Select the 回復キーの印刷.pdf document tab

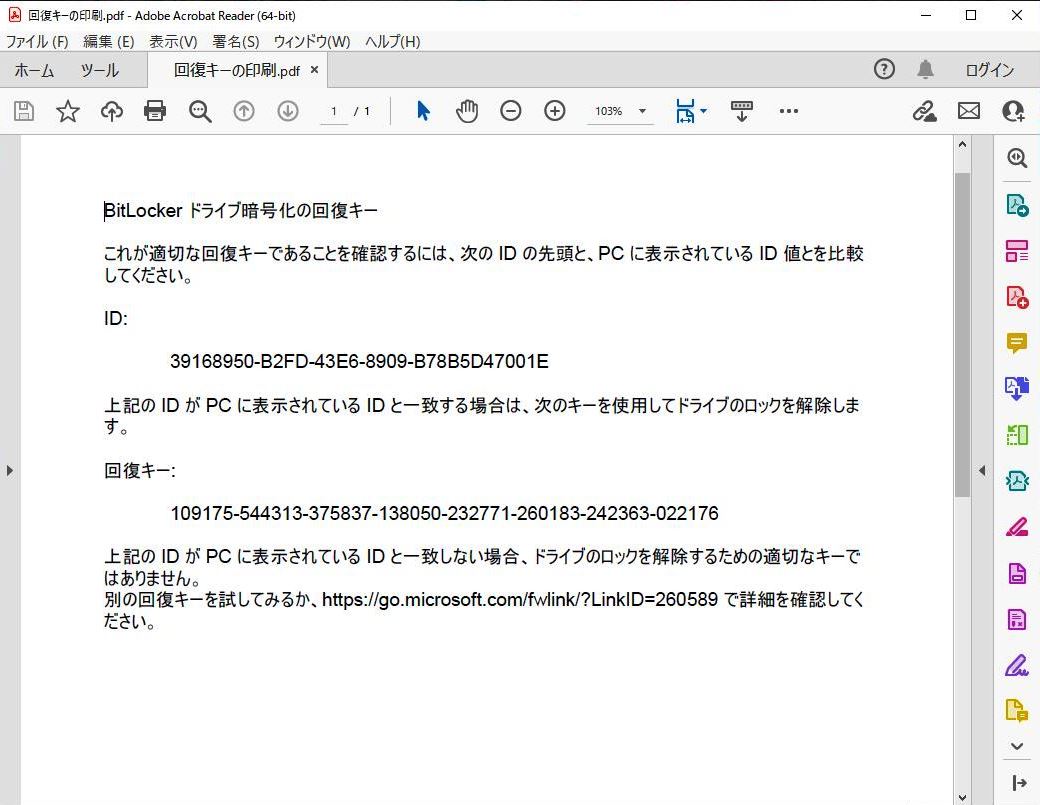point(236,70)
